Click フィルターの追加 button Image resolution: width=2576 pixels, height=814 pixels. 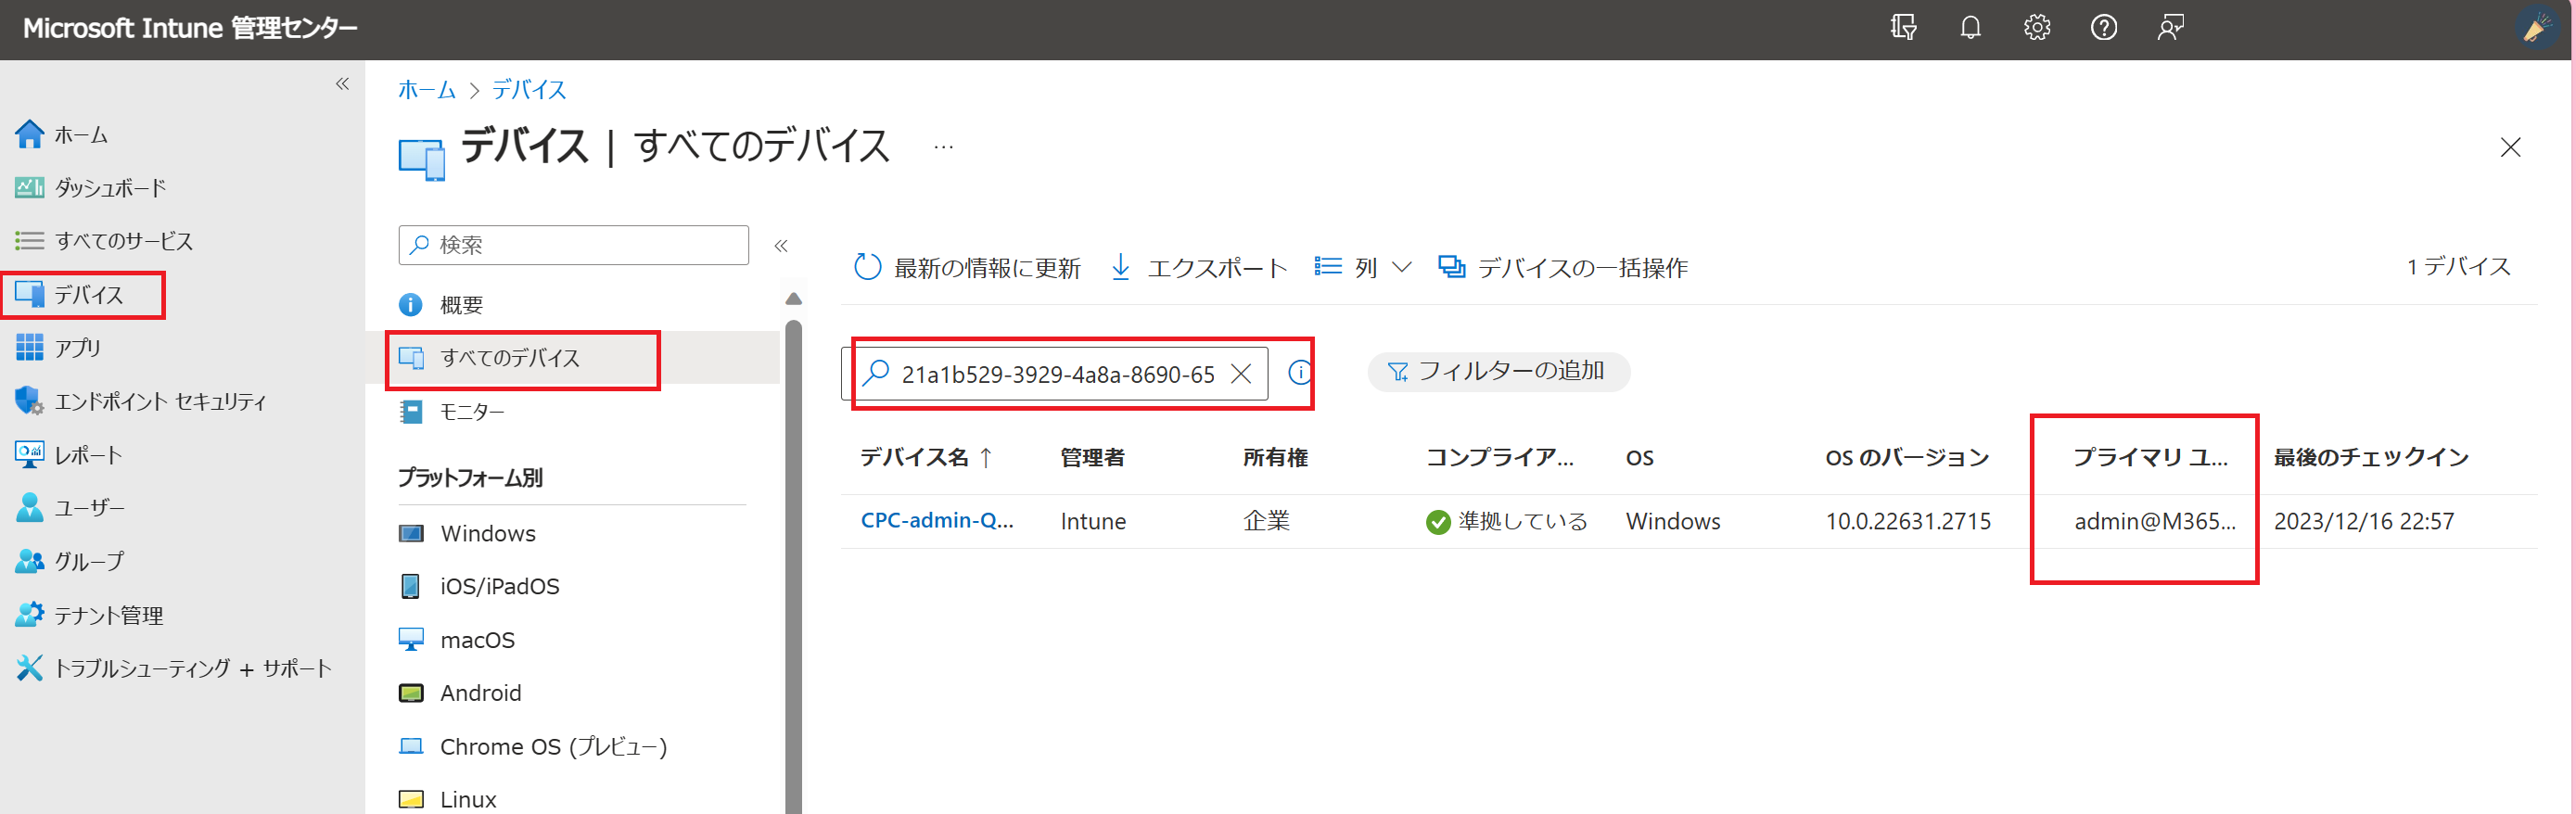(1498, 371)
